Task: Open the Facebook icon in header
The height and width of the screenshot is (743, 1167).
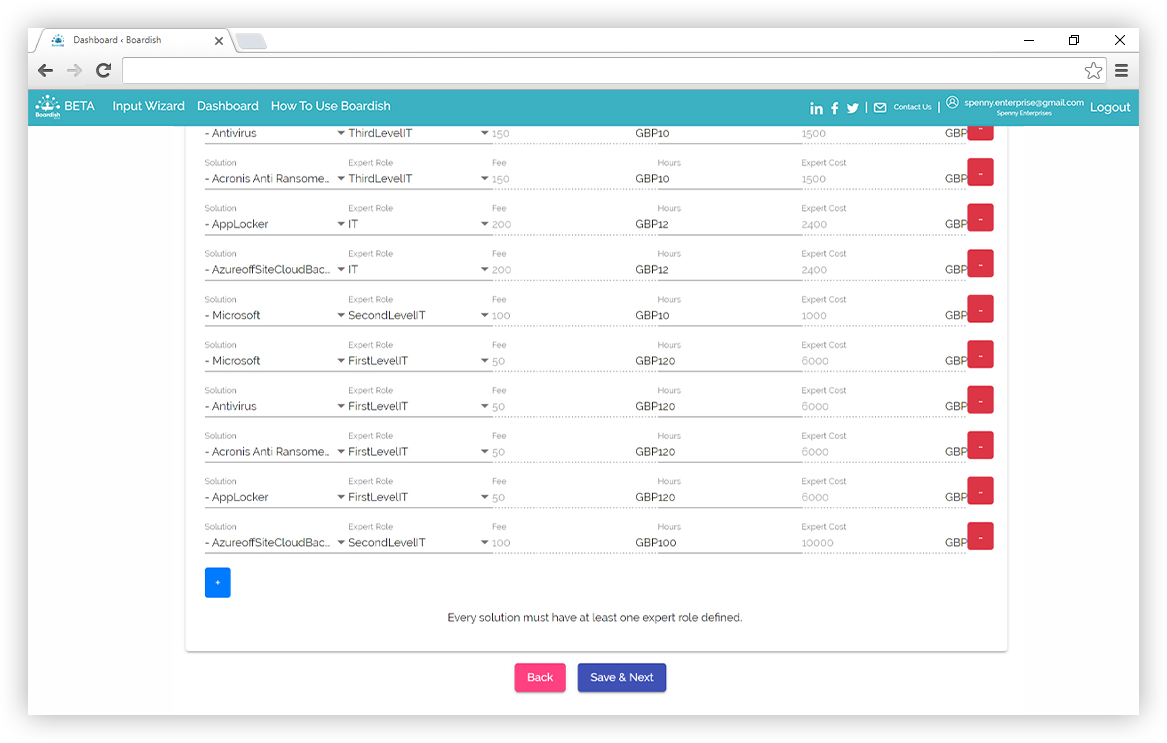Action: [x=835, y=108]
